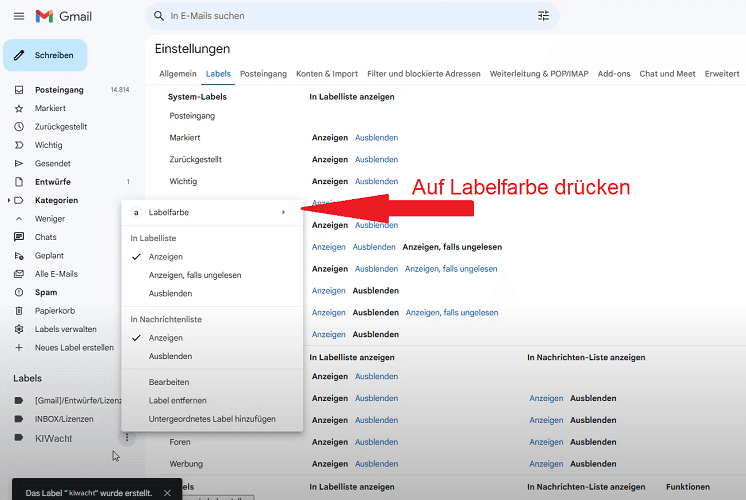Open Weiterleitung & POP/IMAP tab

(x=539, y=74)
